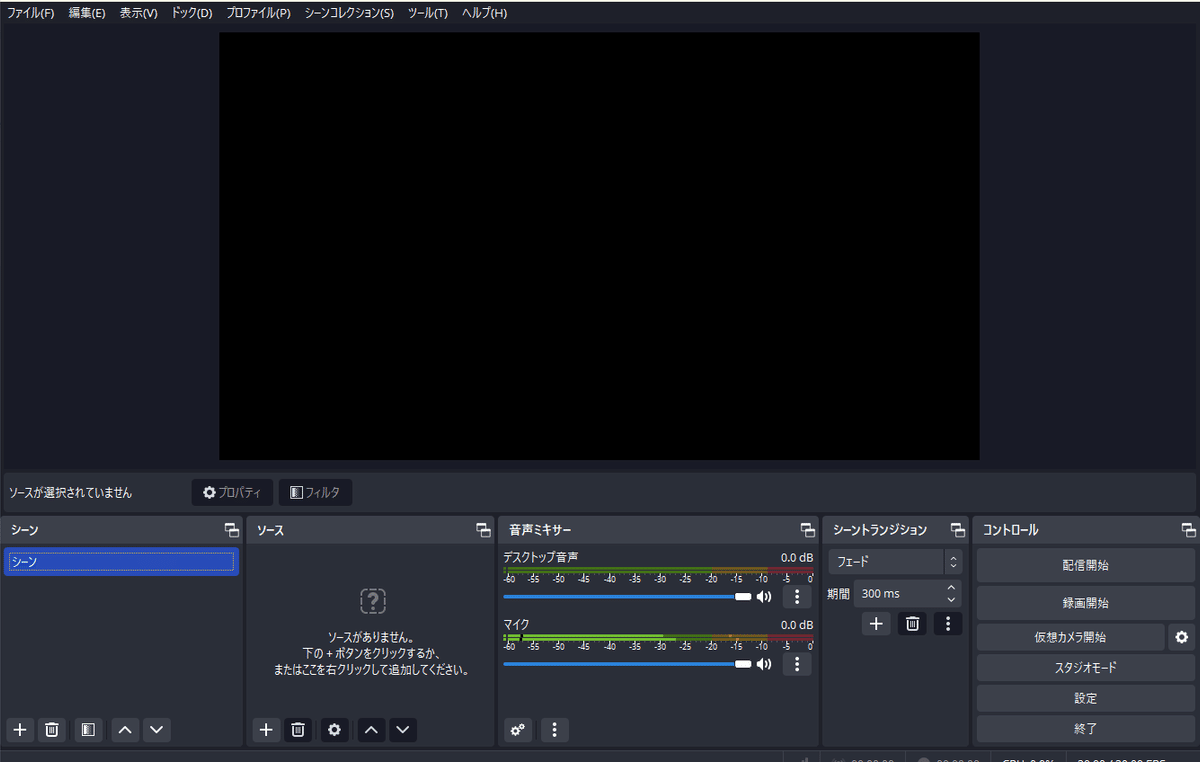Screen dimensions: 1200x762
Task: Click the プロパティ button
Action: coord(232,492)
